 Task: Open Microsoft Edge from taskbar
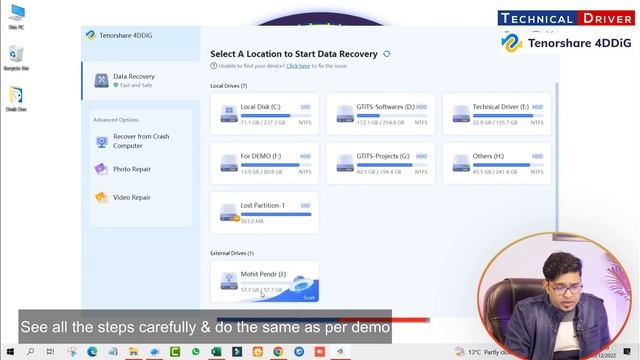pyautogui.click(x=92, y=351)
